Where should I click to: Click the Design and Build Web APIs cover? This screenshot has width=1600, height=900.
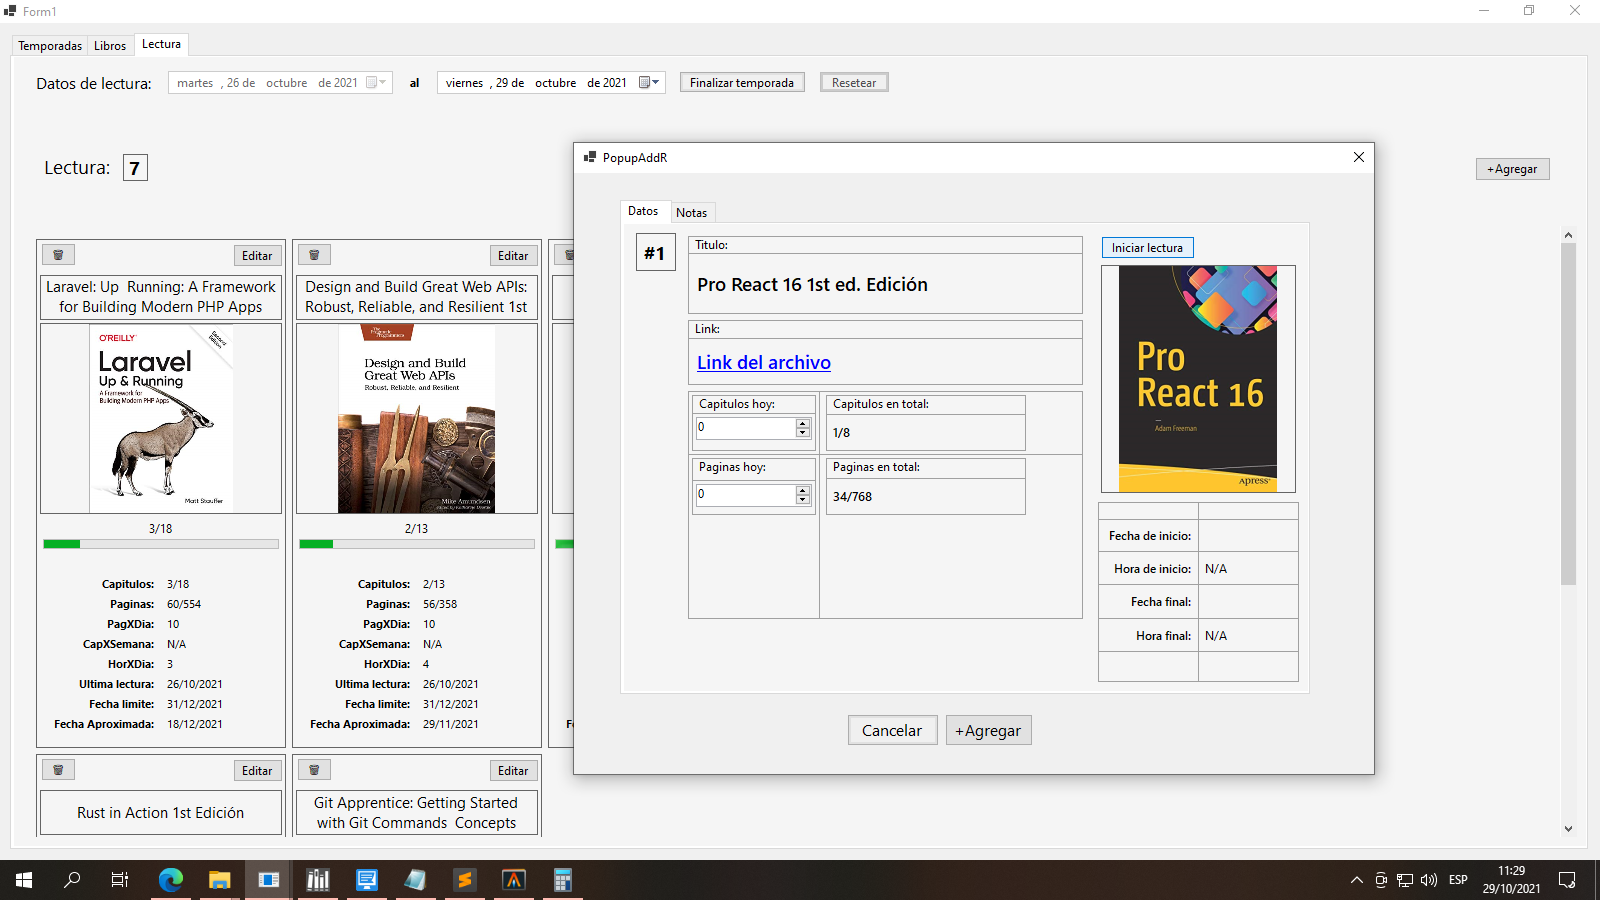[x=416, y=418]
